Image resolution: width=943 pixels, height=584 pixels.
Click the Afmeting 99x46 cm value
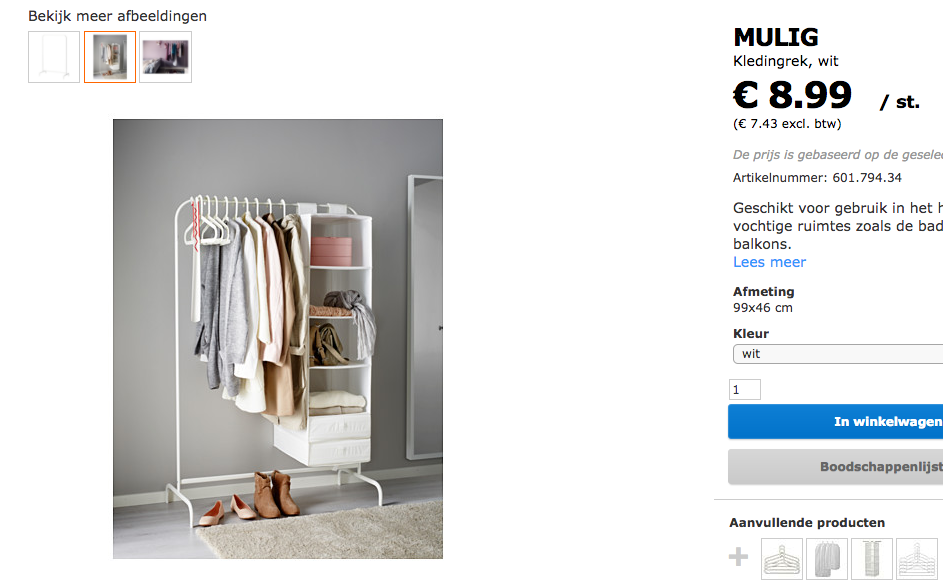(763, 308)
